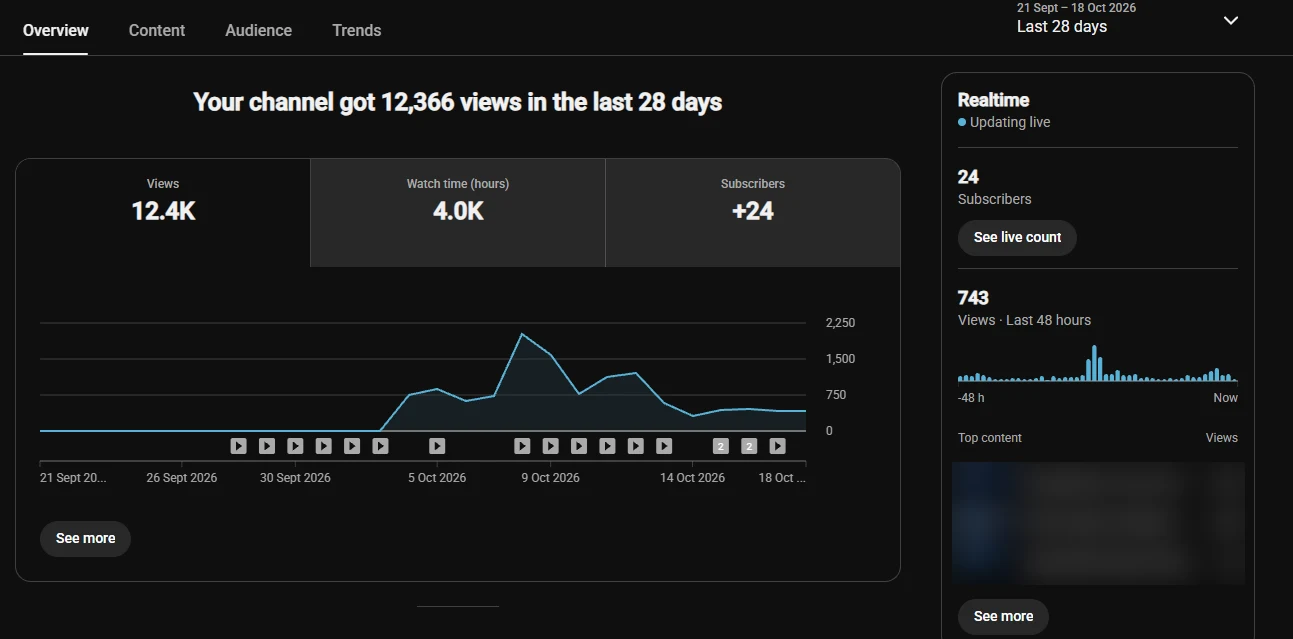Image resolution: width=1293 pixels, height=639 pixels.
Task: Click the 743 realtime views count
Action: pyautogui.click(x=973, y=298)
